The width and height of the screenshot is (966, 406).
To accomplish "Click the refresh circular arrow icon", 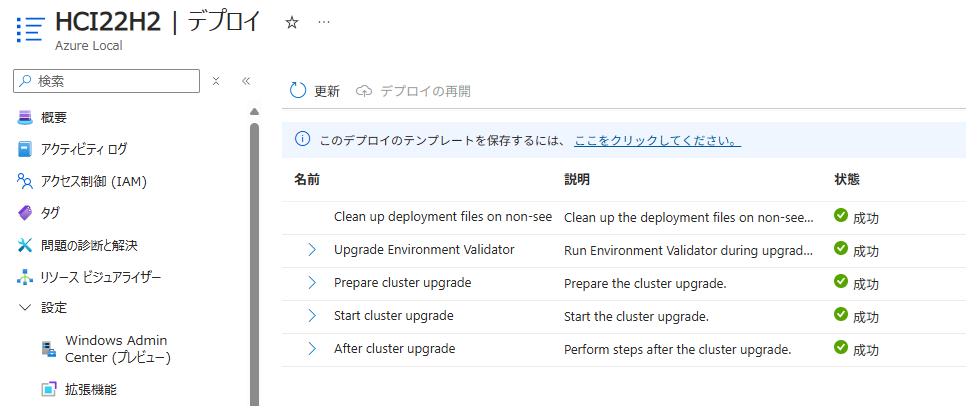I will coord(298,91).
